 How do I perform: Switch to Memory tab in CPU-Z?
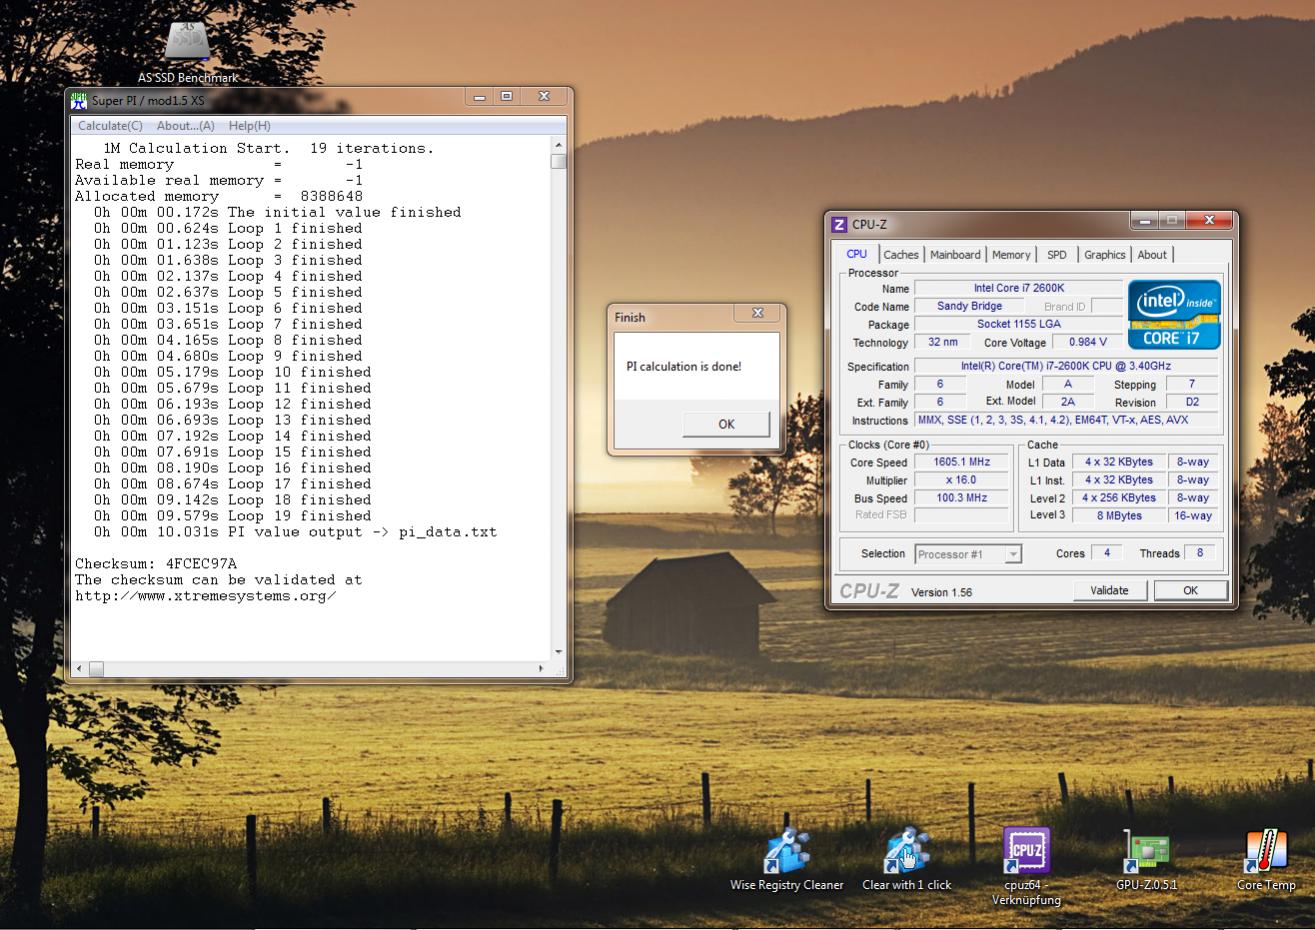(x=1011, y=255)
